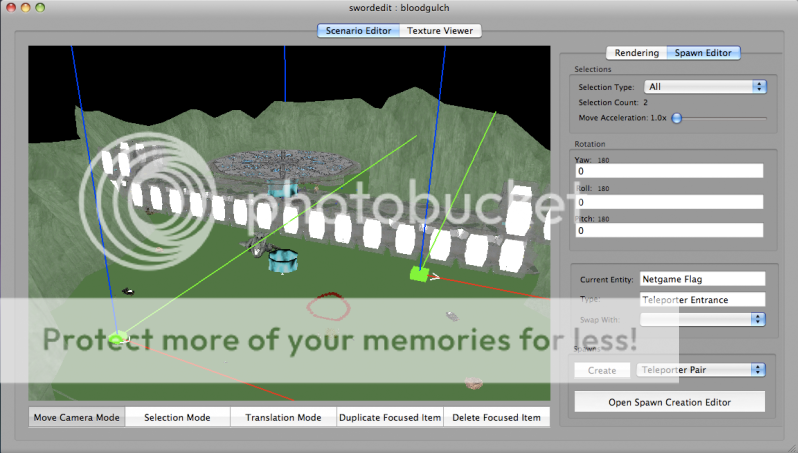
Task: Click Open Spawn Creation Editor button
Action: point(669,402)
